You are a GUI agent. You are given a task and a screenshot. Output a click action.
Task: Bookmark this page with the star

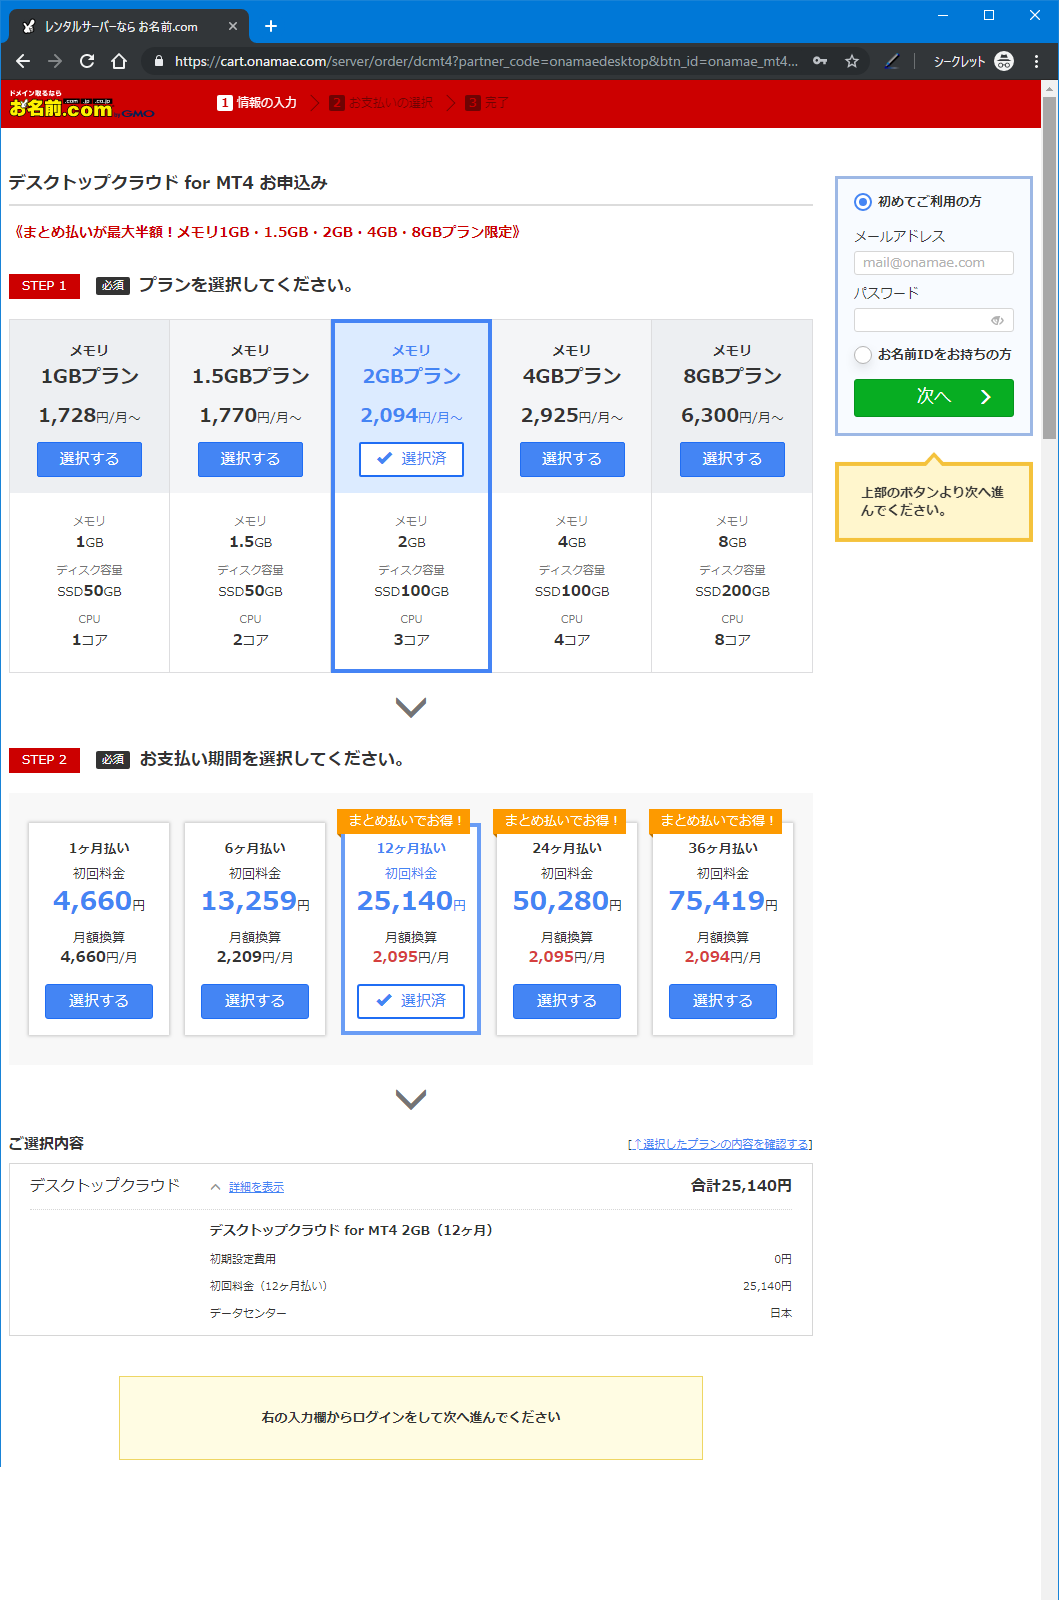click(x=852, y=61)
